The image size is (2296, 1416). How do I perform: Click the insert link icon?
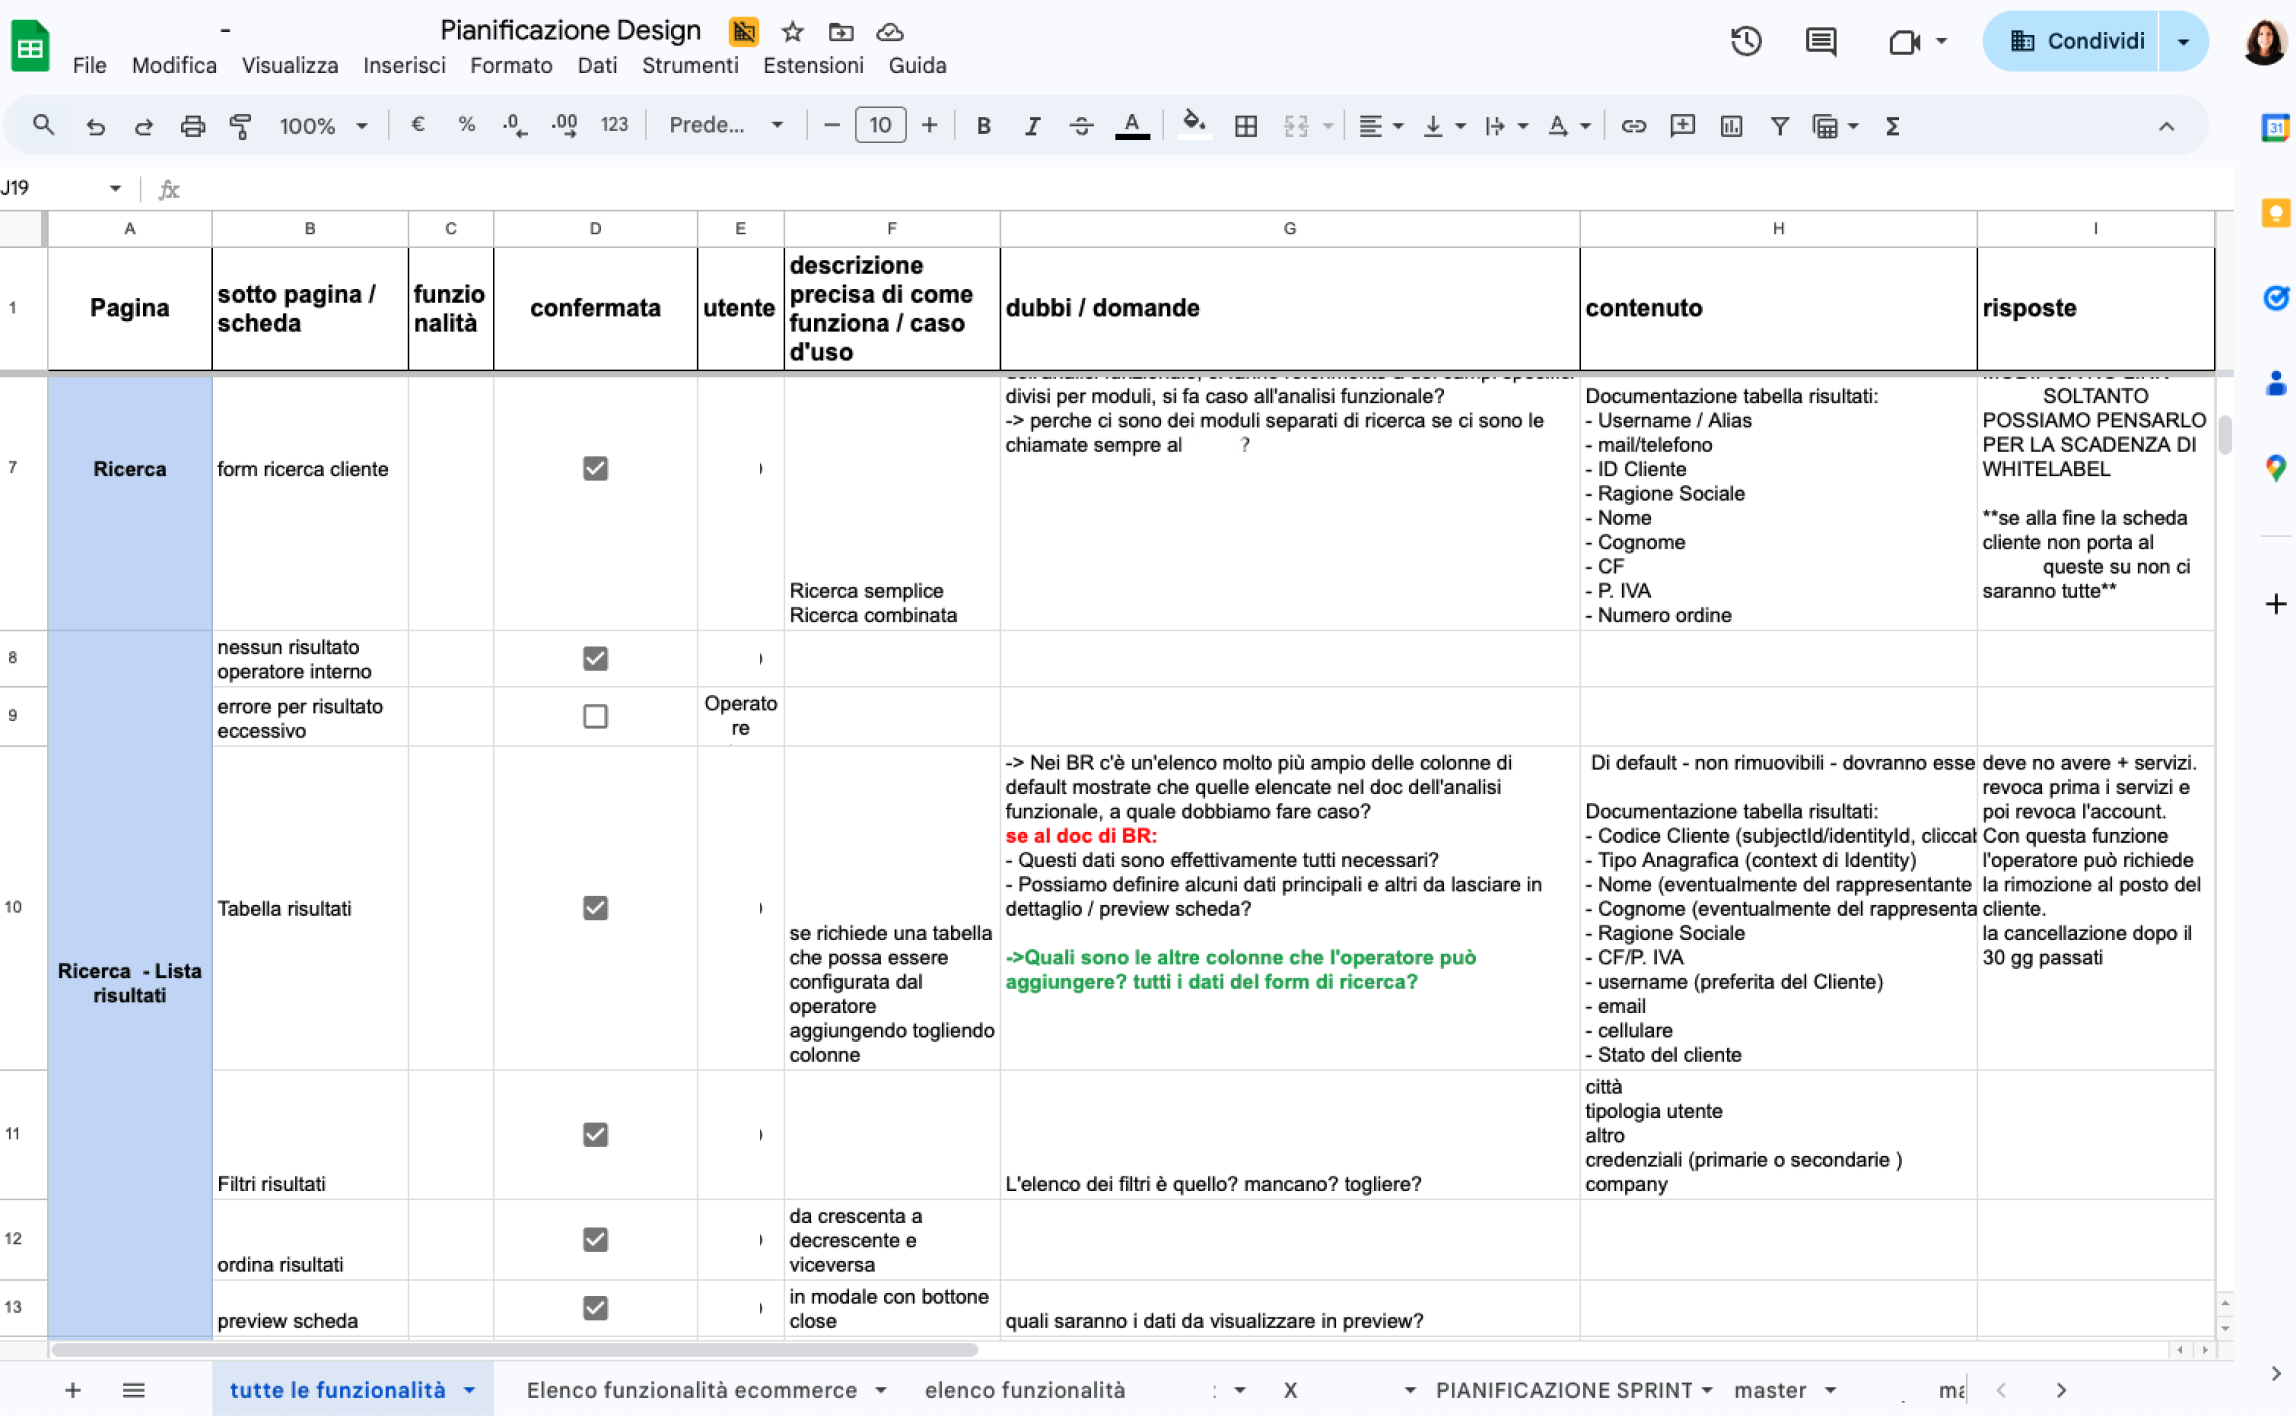pyautogui.click(x=1633, y=126)
